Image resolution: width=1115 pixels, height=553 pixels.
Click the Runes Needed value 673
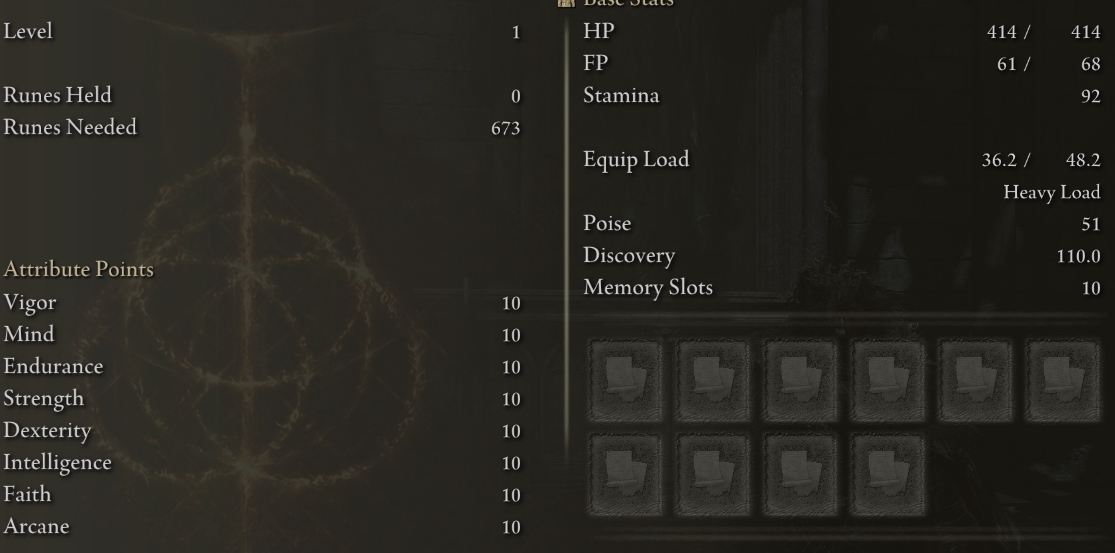506,128
